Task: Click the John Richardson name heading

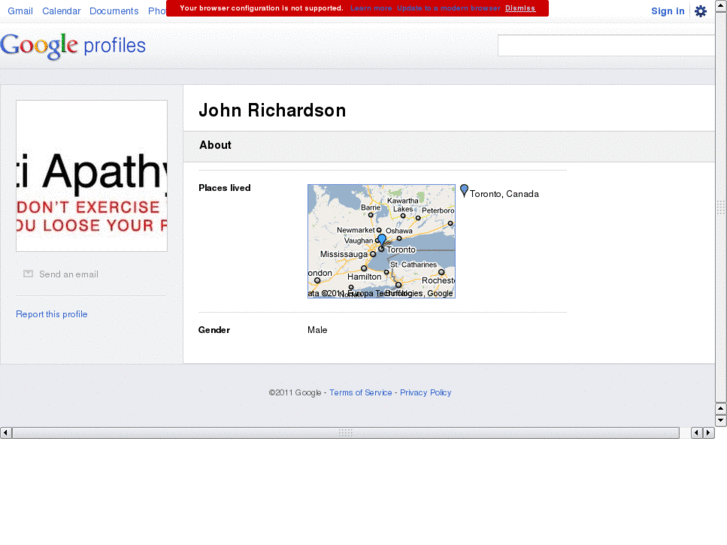Action: pyautogui.click(x=272, y=110)
